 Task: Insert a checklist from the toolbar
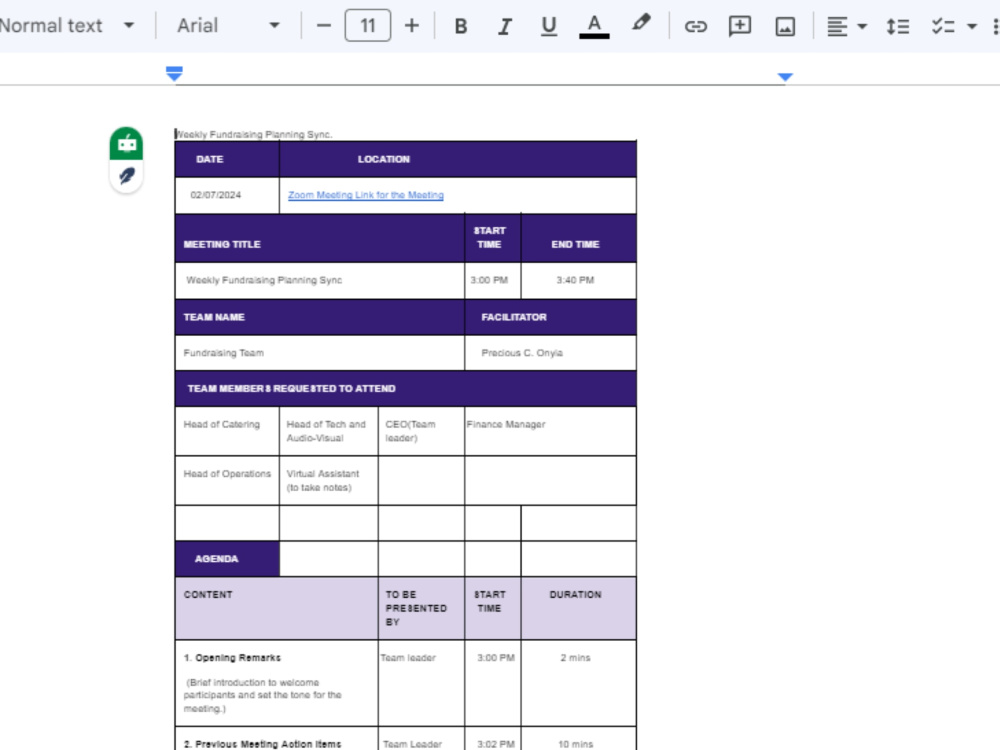pyautogui.click(x=943, y=26)
